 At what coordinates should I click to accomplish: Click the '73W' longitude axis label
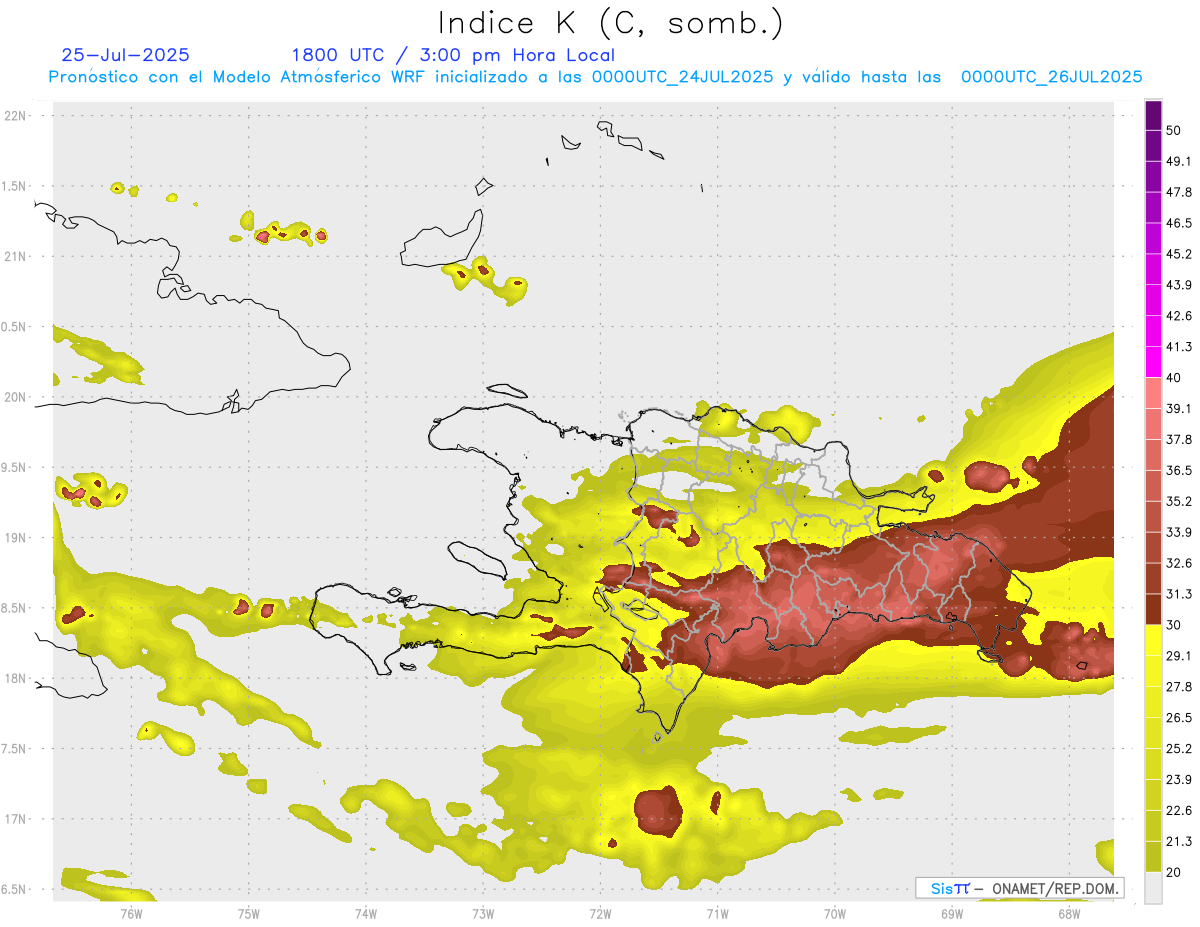tap(483, 914)
